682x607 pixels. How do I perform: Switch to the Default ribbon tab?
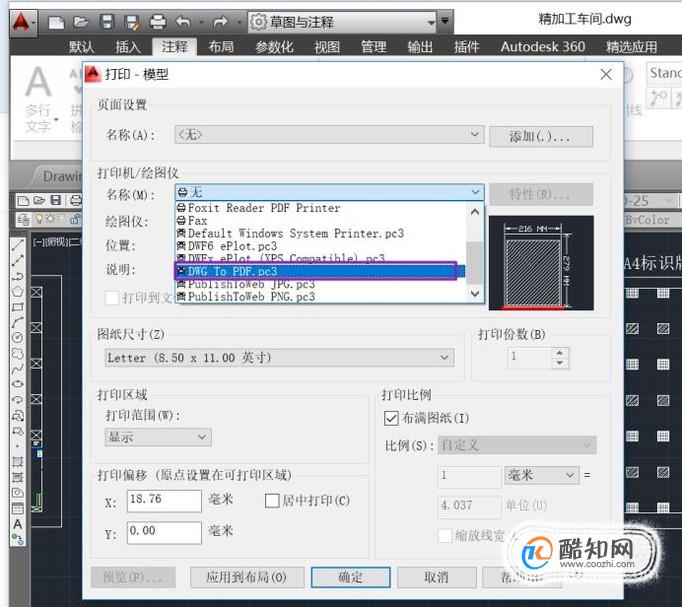click(x=81, y=47)
